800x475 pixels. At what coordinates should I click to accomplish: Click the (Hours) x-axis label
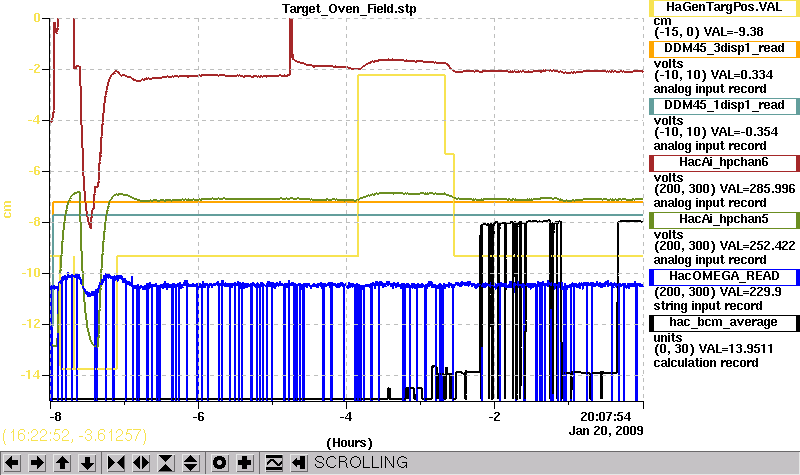(349, 442)
